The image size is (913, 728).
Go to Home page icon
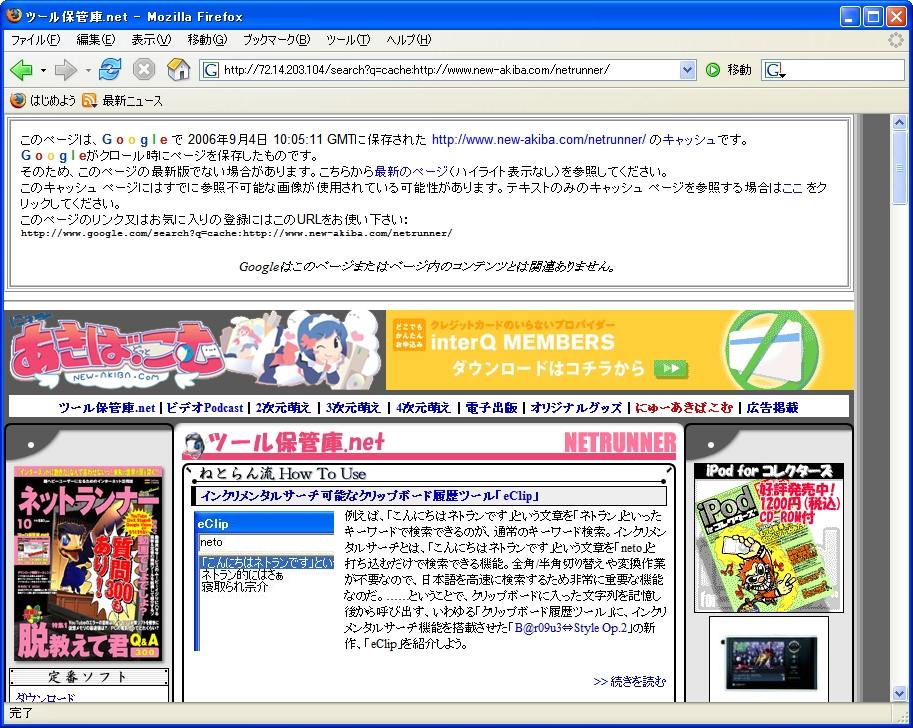point(178,69)
